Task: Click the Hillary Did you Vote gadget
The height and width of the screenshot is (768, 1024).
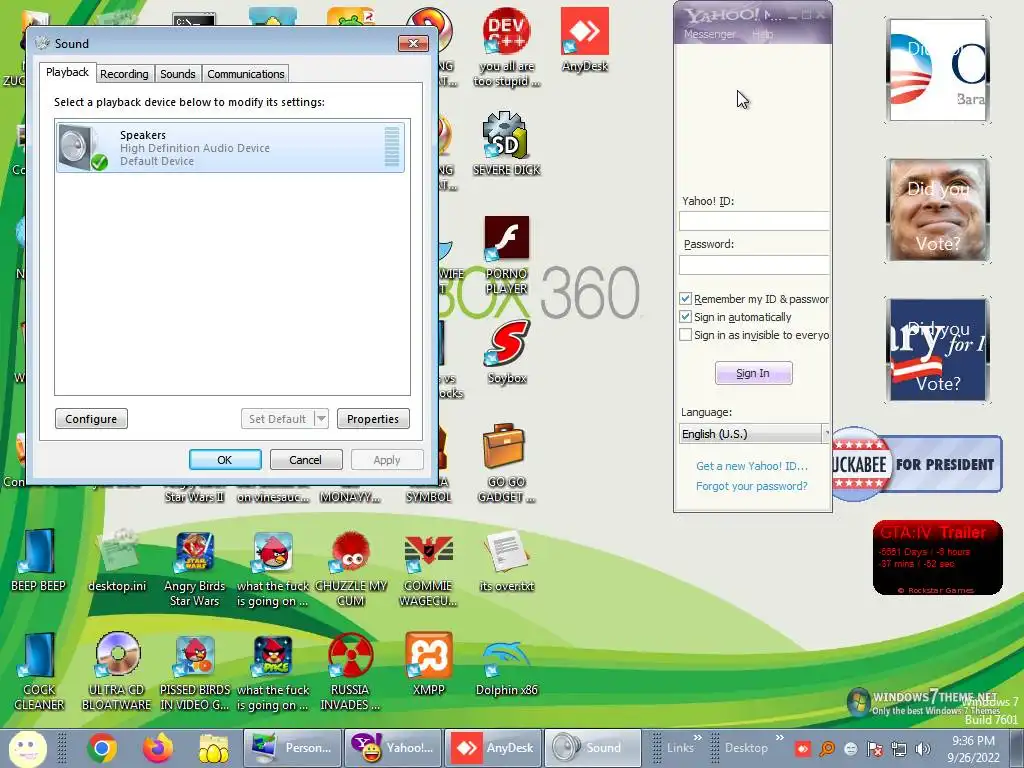Action: (938, 349)
